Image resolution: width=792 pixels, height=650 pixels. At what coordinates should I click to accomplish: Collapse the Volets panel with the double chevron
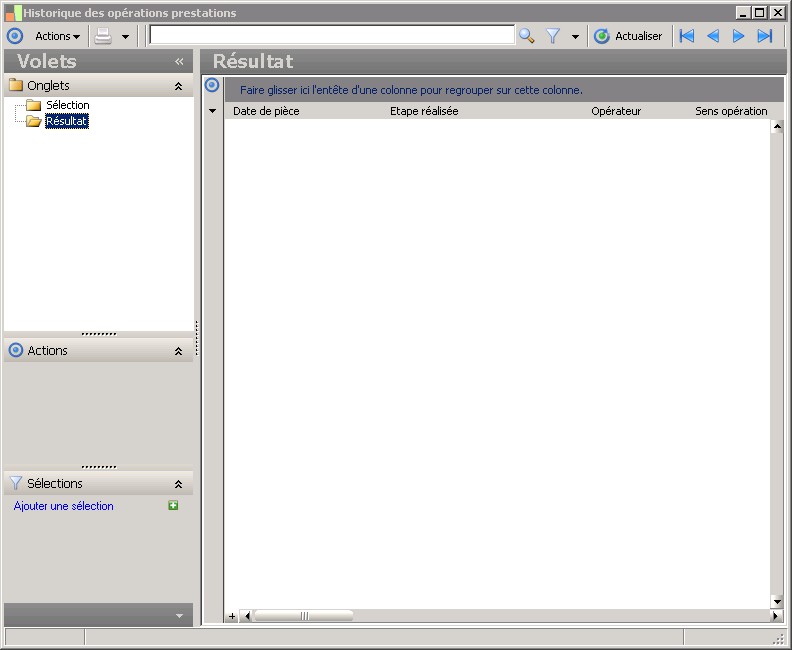(179, 62)
